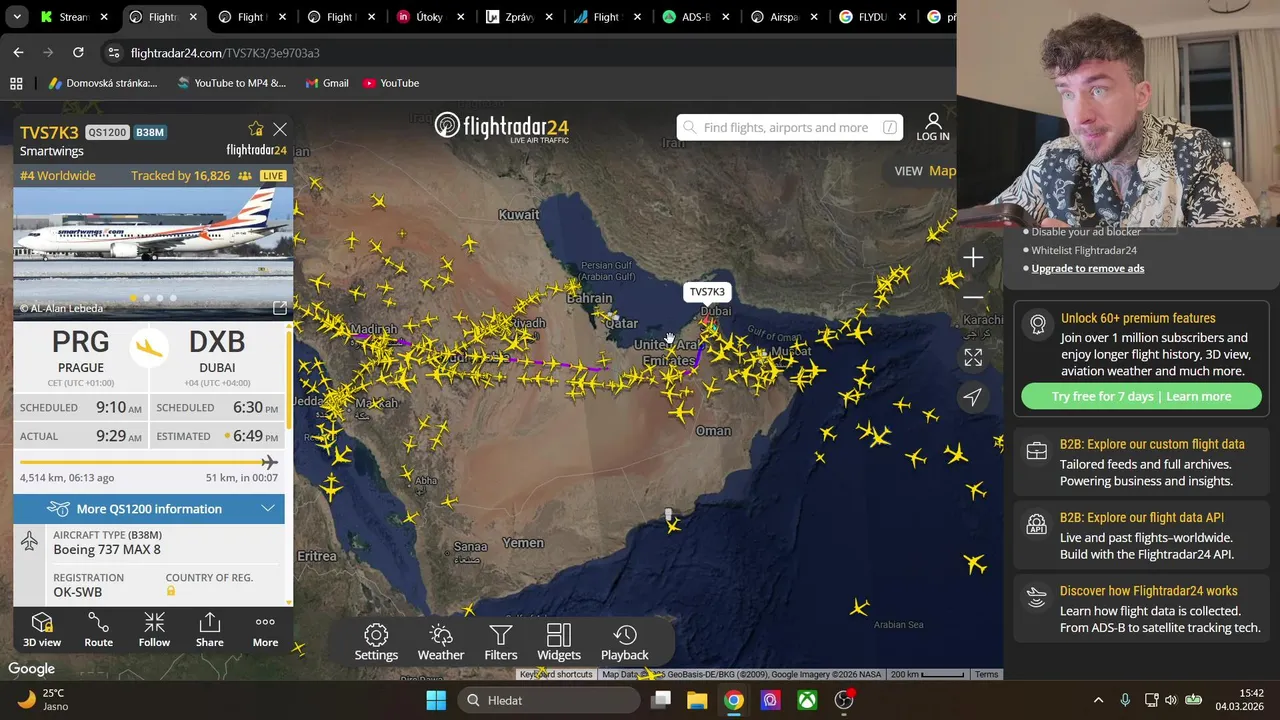Screen dimensions: 1280x720
Task: Follow the TVS7K3 aircraft
Action: pyautogui.click(x=154, y=630)
